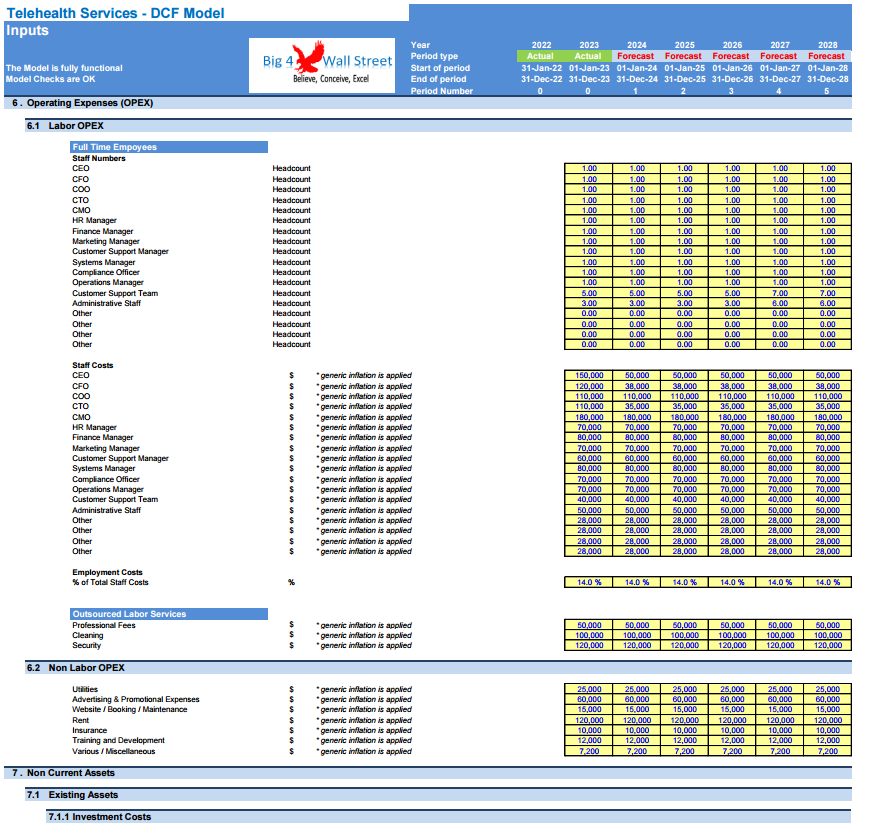Select Various / Miscellaneous 7,200 for 2028
The width and height of the screenshot is (871, 828).
click(x=828, y=751)
